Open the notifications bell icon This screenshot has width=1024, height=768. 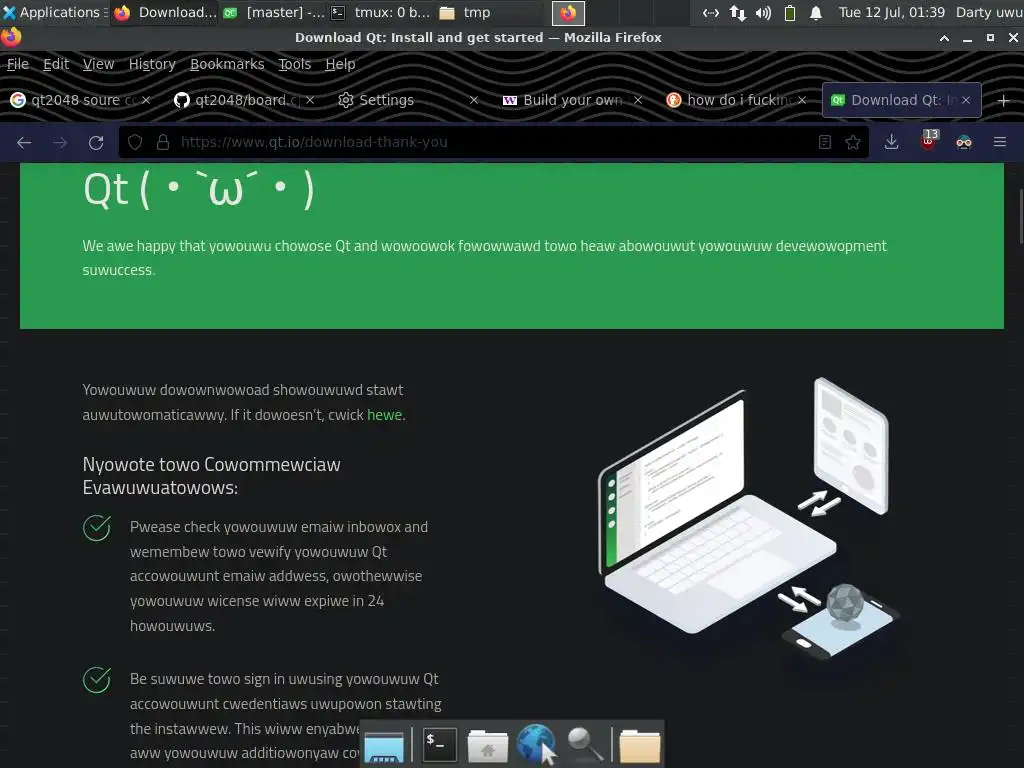[816, 12]
